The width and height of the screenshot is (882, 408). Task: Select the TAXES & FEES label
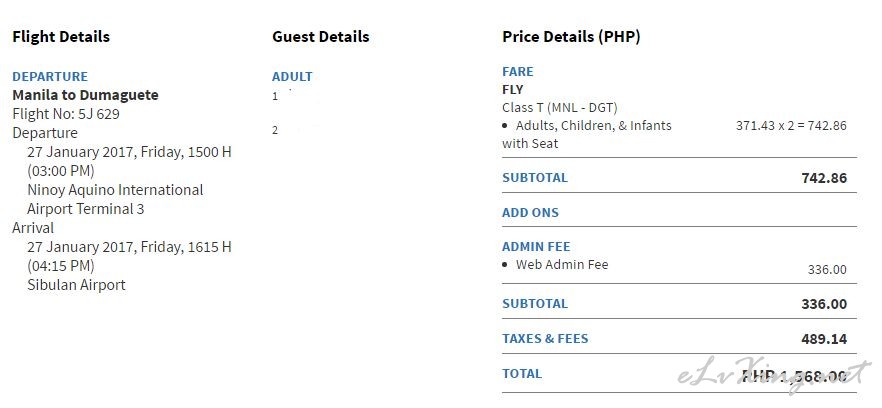[545, 339]
